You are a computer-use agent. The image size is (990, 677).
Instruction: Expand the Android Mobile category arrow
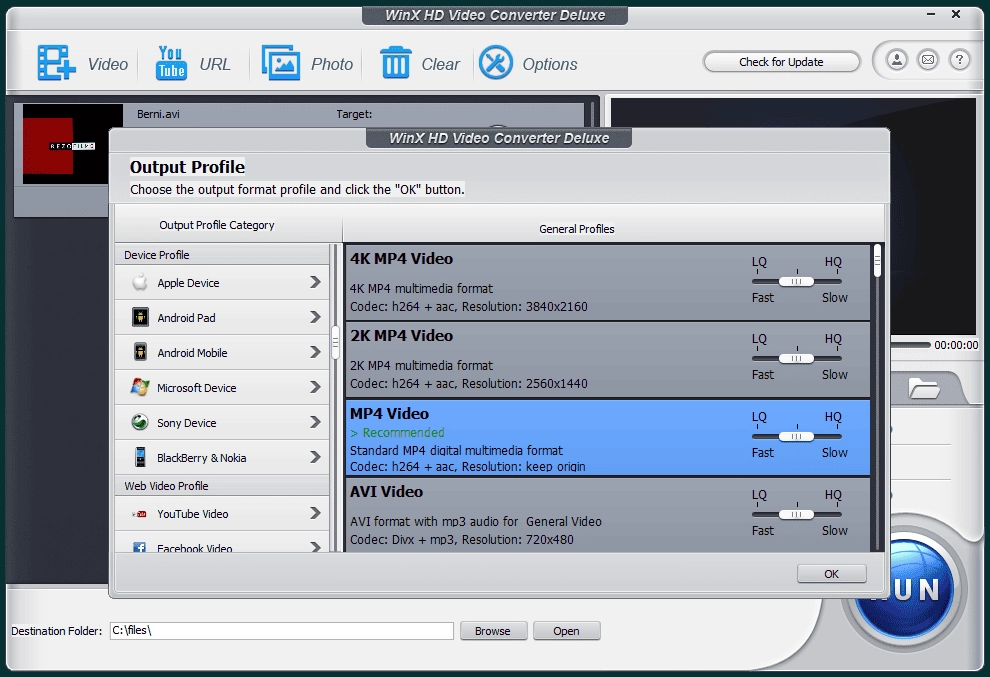pos(315,352)
